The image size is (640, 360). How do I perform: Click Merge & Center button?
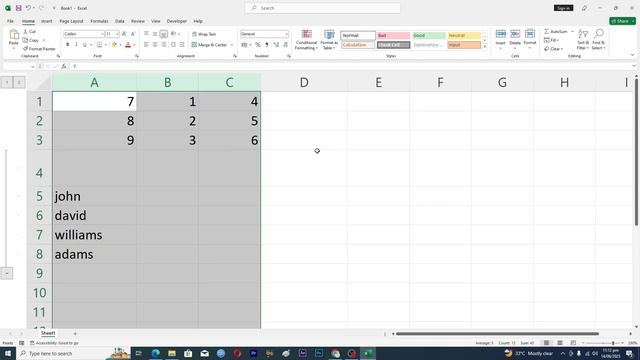[209, 45]
